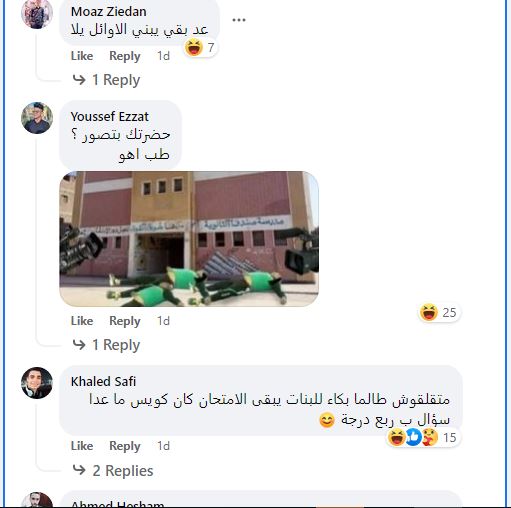This screenshot has width=511, height=508.
Task: Like Moaz Ziedan's comment
Action: pos(82,56)
